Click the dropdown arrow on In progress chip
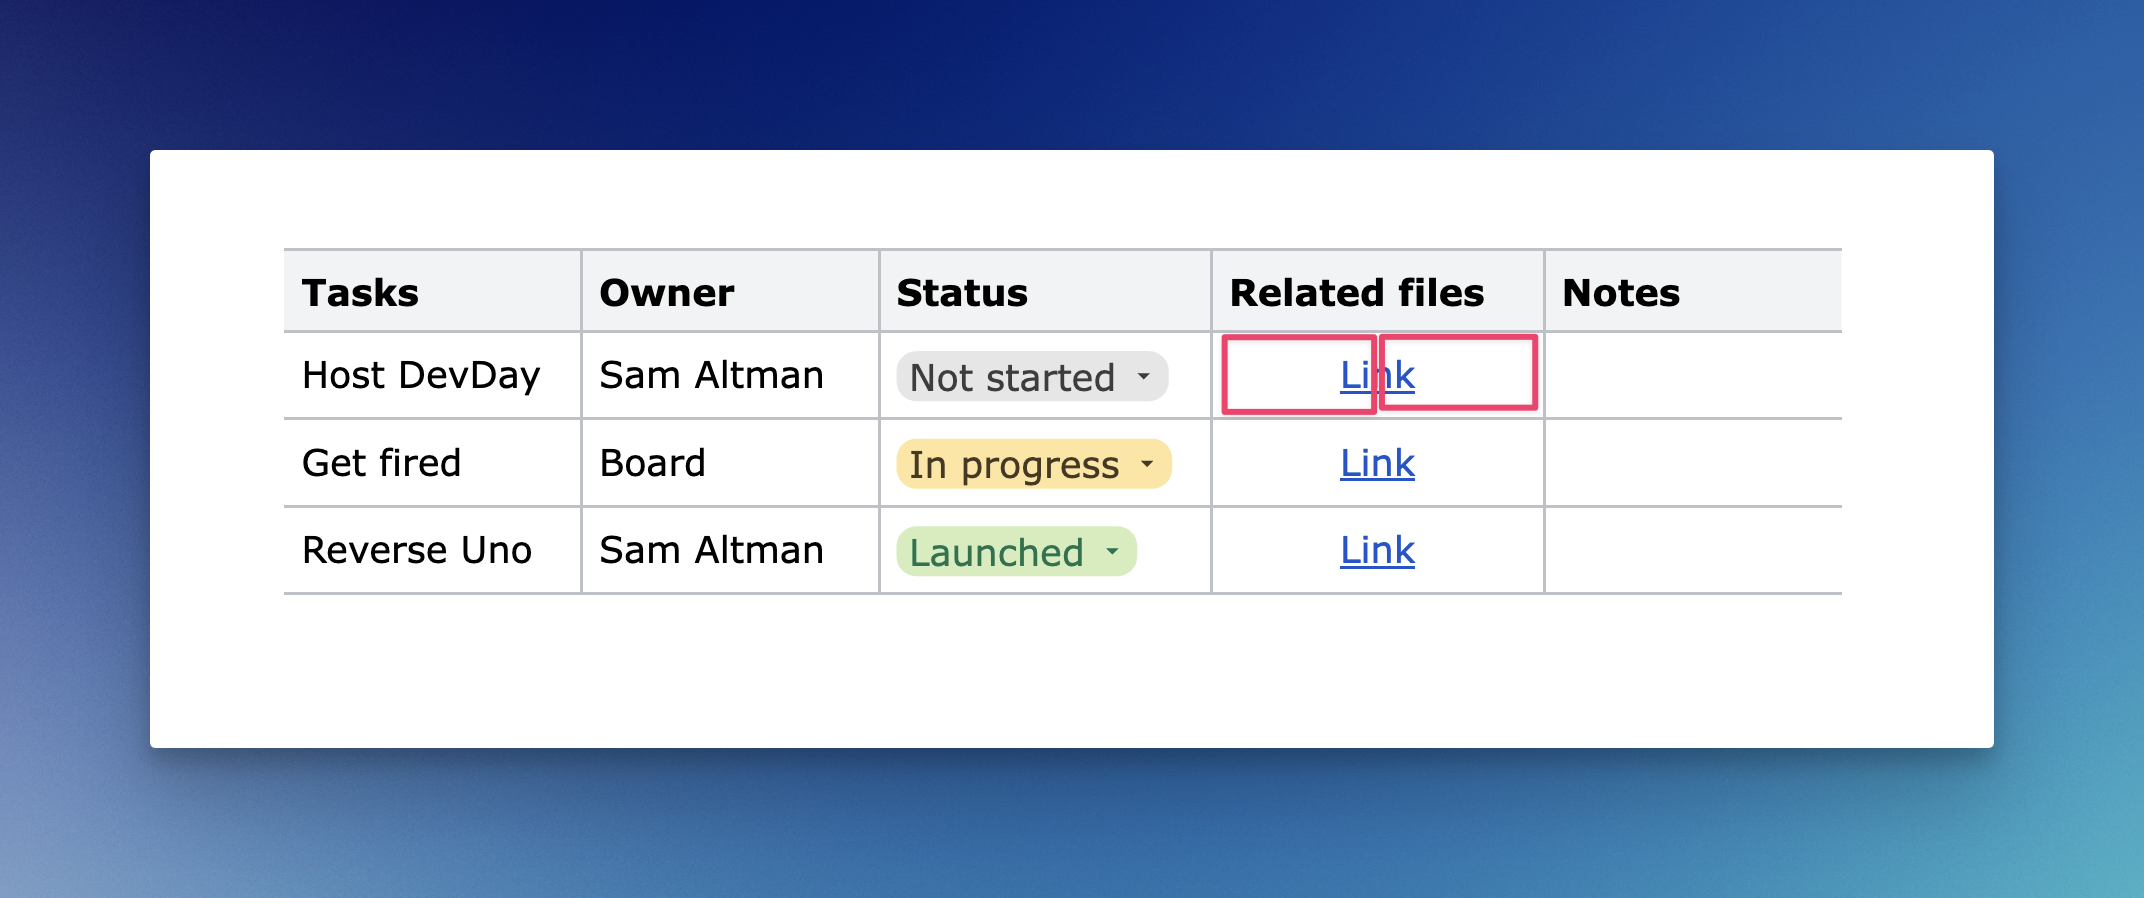The image size is (2144, 898). (1147, 464)
